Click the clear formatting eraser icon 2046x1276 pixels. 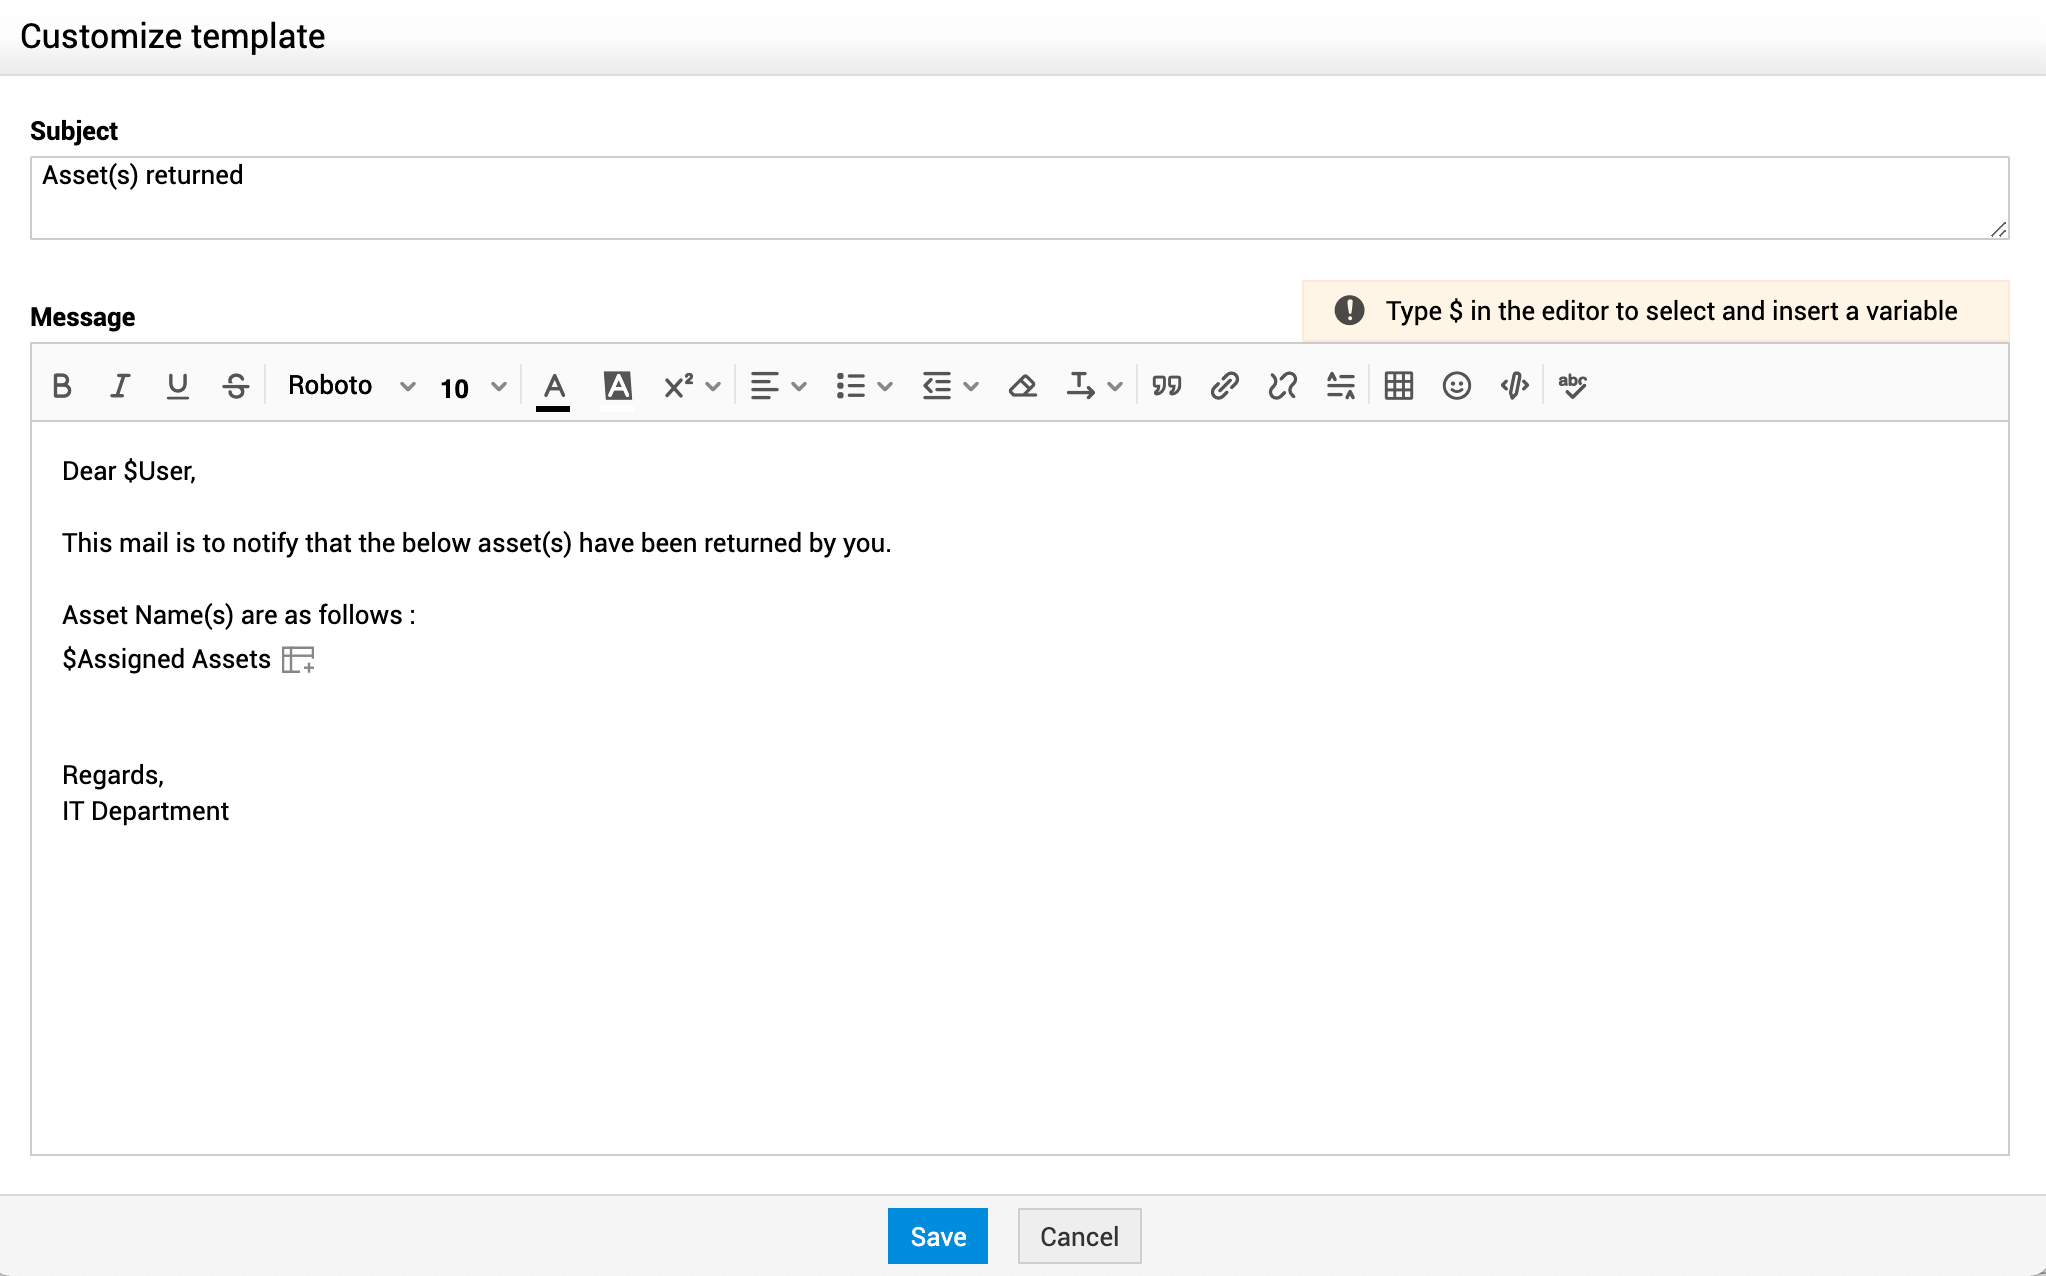(1022, 386)
